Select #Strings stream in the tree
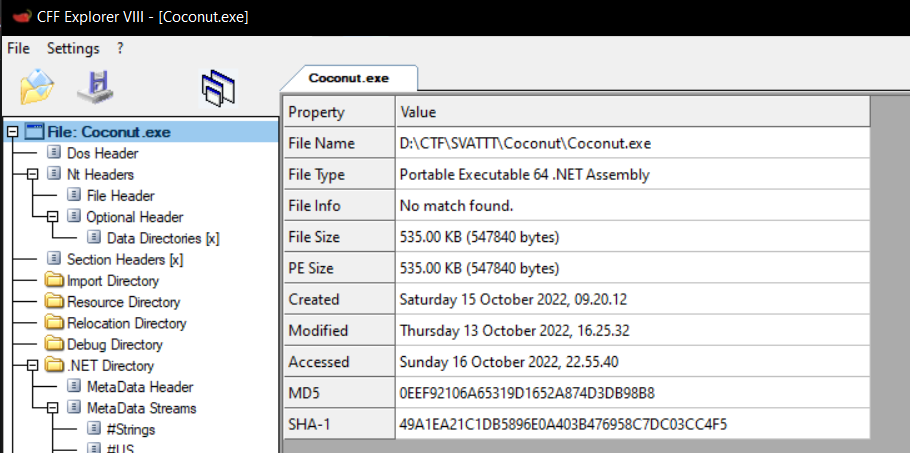This screenshot has height=453, width=910. 131,430
